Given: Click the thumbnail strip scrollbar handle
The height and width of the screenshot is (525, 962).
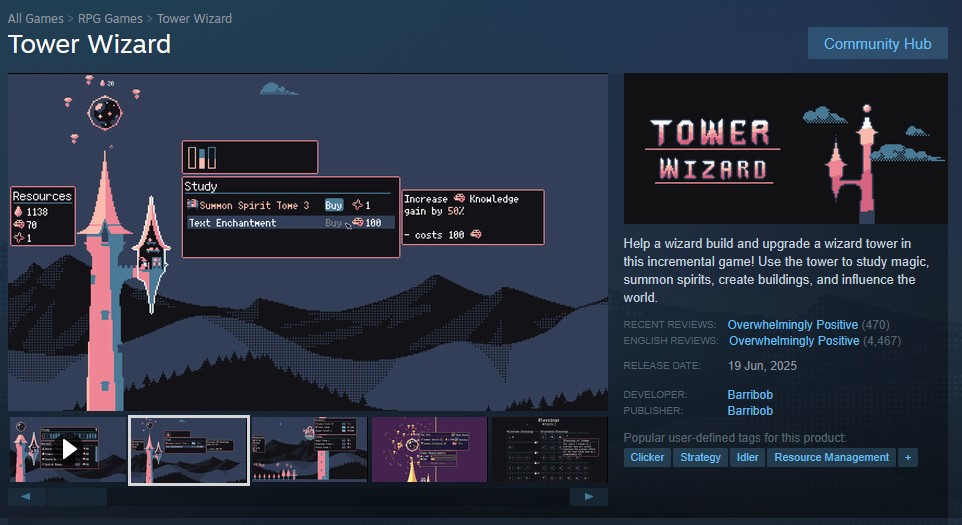Looking at the screenshot, I should (x=77, y=497).
